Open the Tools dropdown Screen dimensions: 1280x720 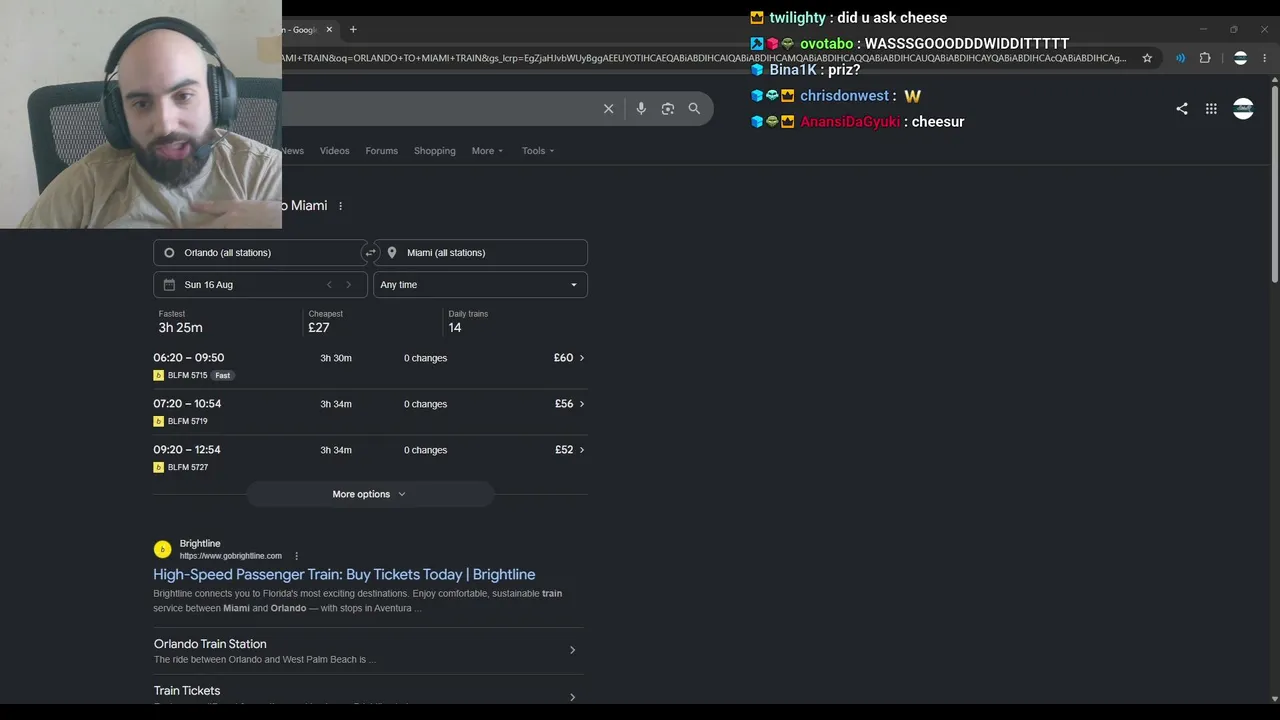pyautogui.click(x=538, y=151)
